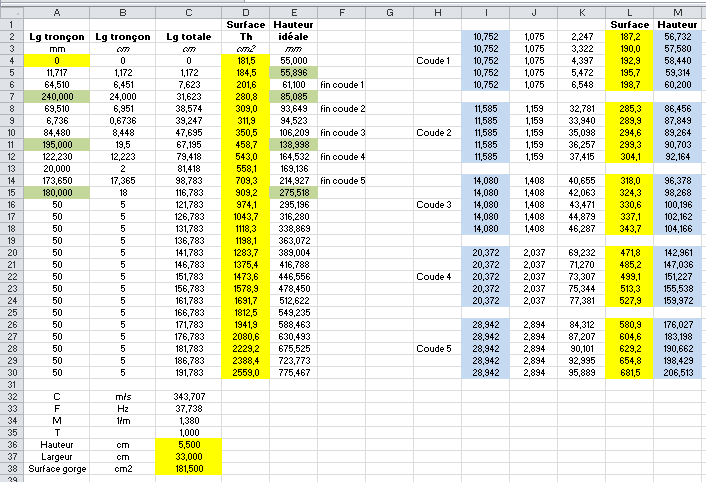Click cell 1,380 next to 1/m

[189, 420]
